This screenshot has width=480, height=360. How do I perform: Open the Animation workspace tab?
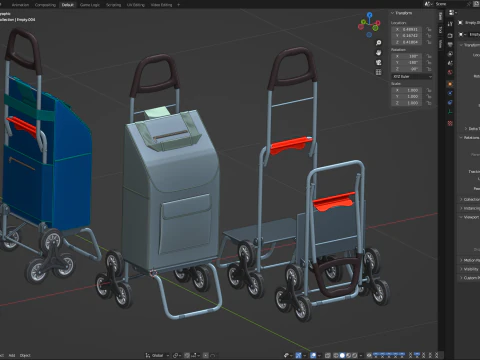pyautogui.click(x=20, y=5)
